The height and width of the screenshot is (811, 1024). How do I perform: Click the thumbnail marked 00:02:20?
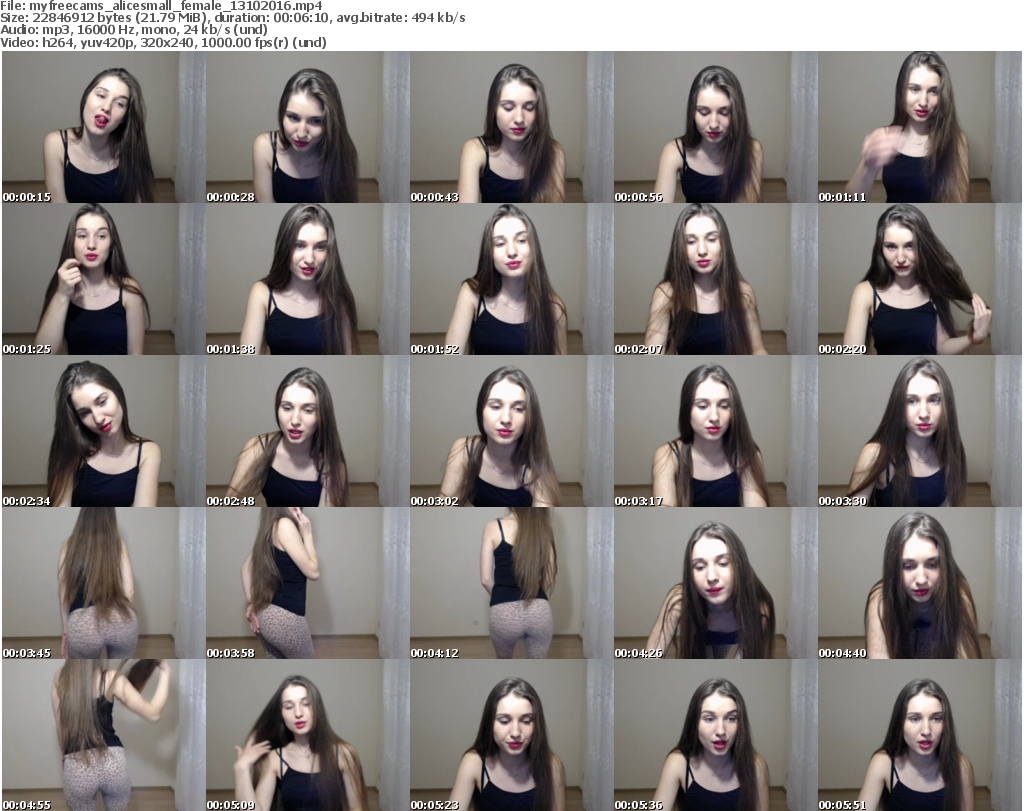coord(919,279)
